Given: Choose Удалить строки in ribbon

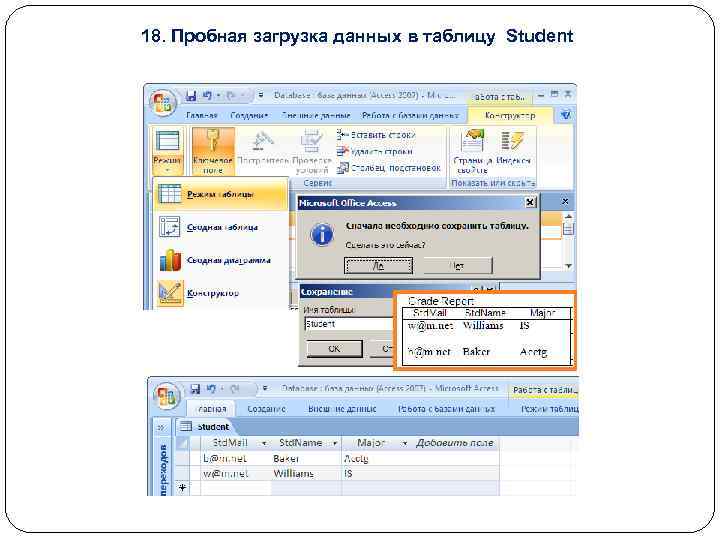Looking at the screenshot, I should (375, 152).
